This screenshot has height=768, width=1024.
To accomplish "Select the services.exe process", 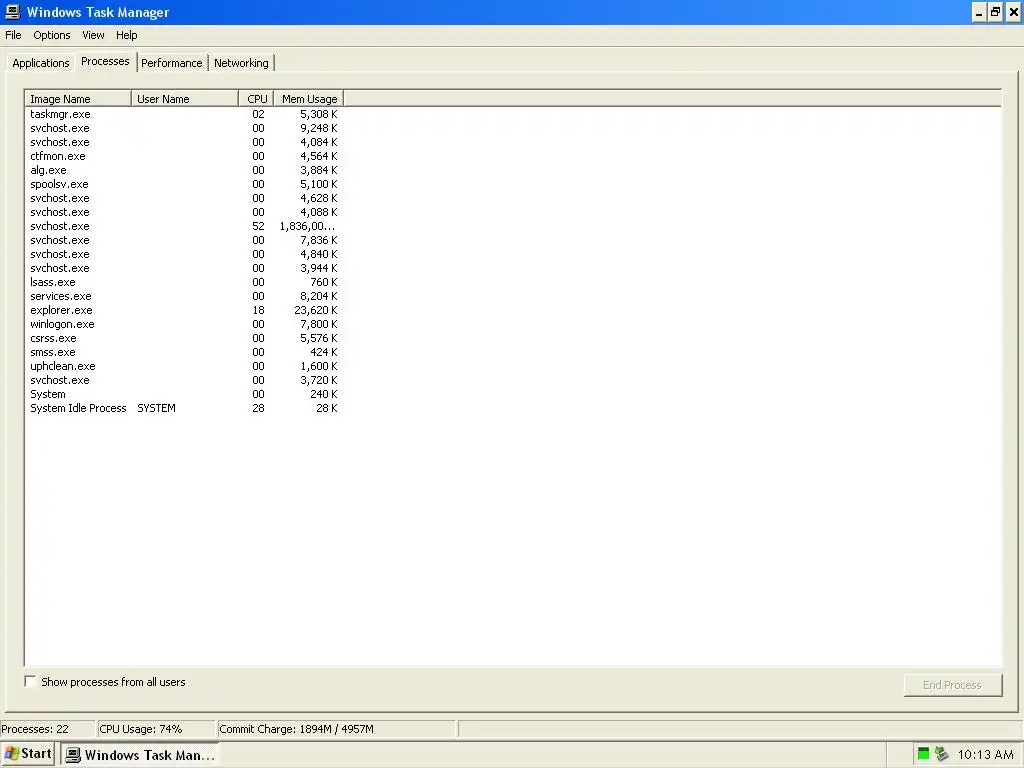I will [184, 296].
